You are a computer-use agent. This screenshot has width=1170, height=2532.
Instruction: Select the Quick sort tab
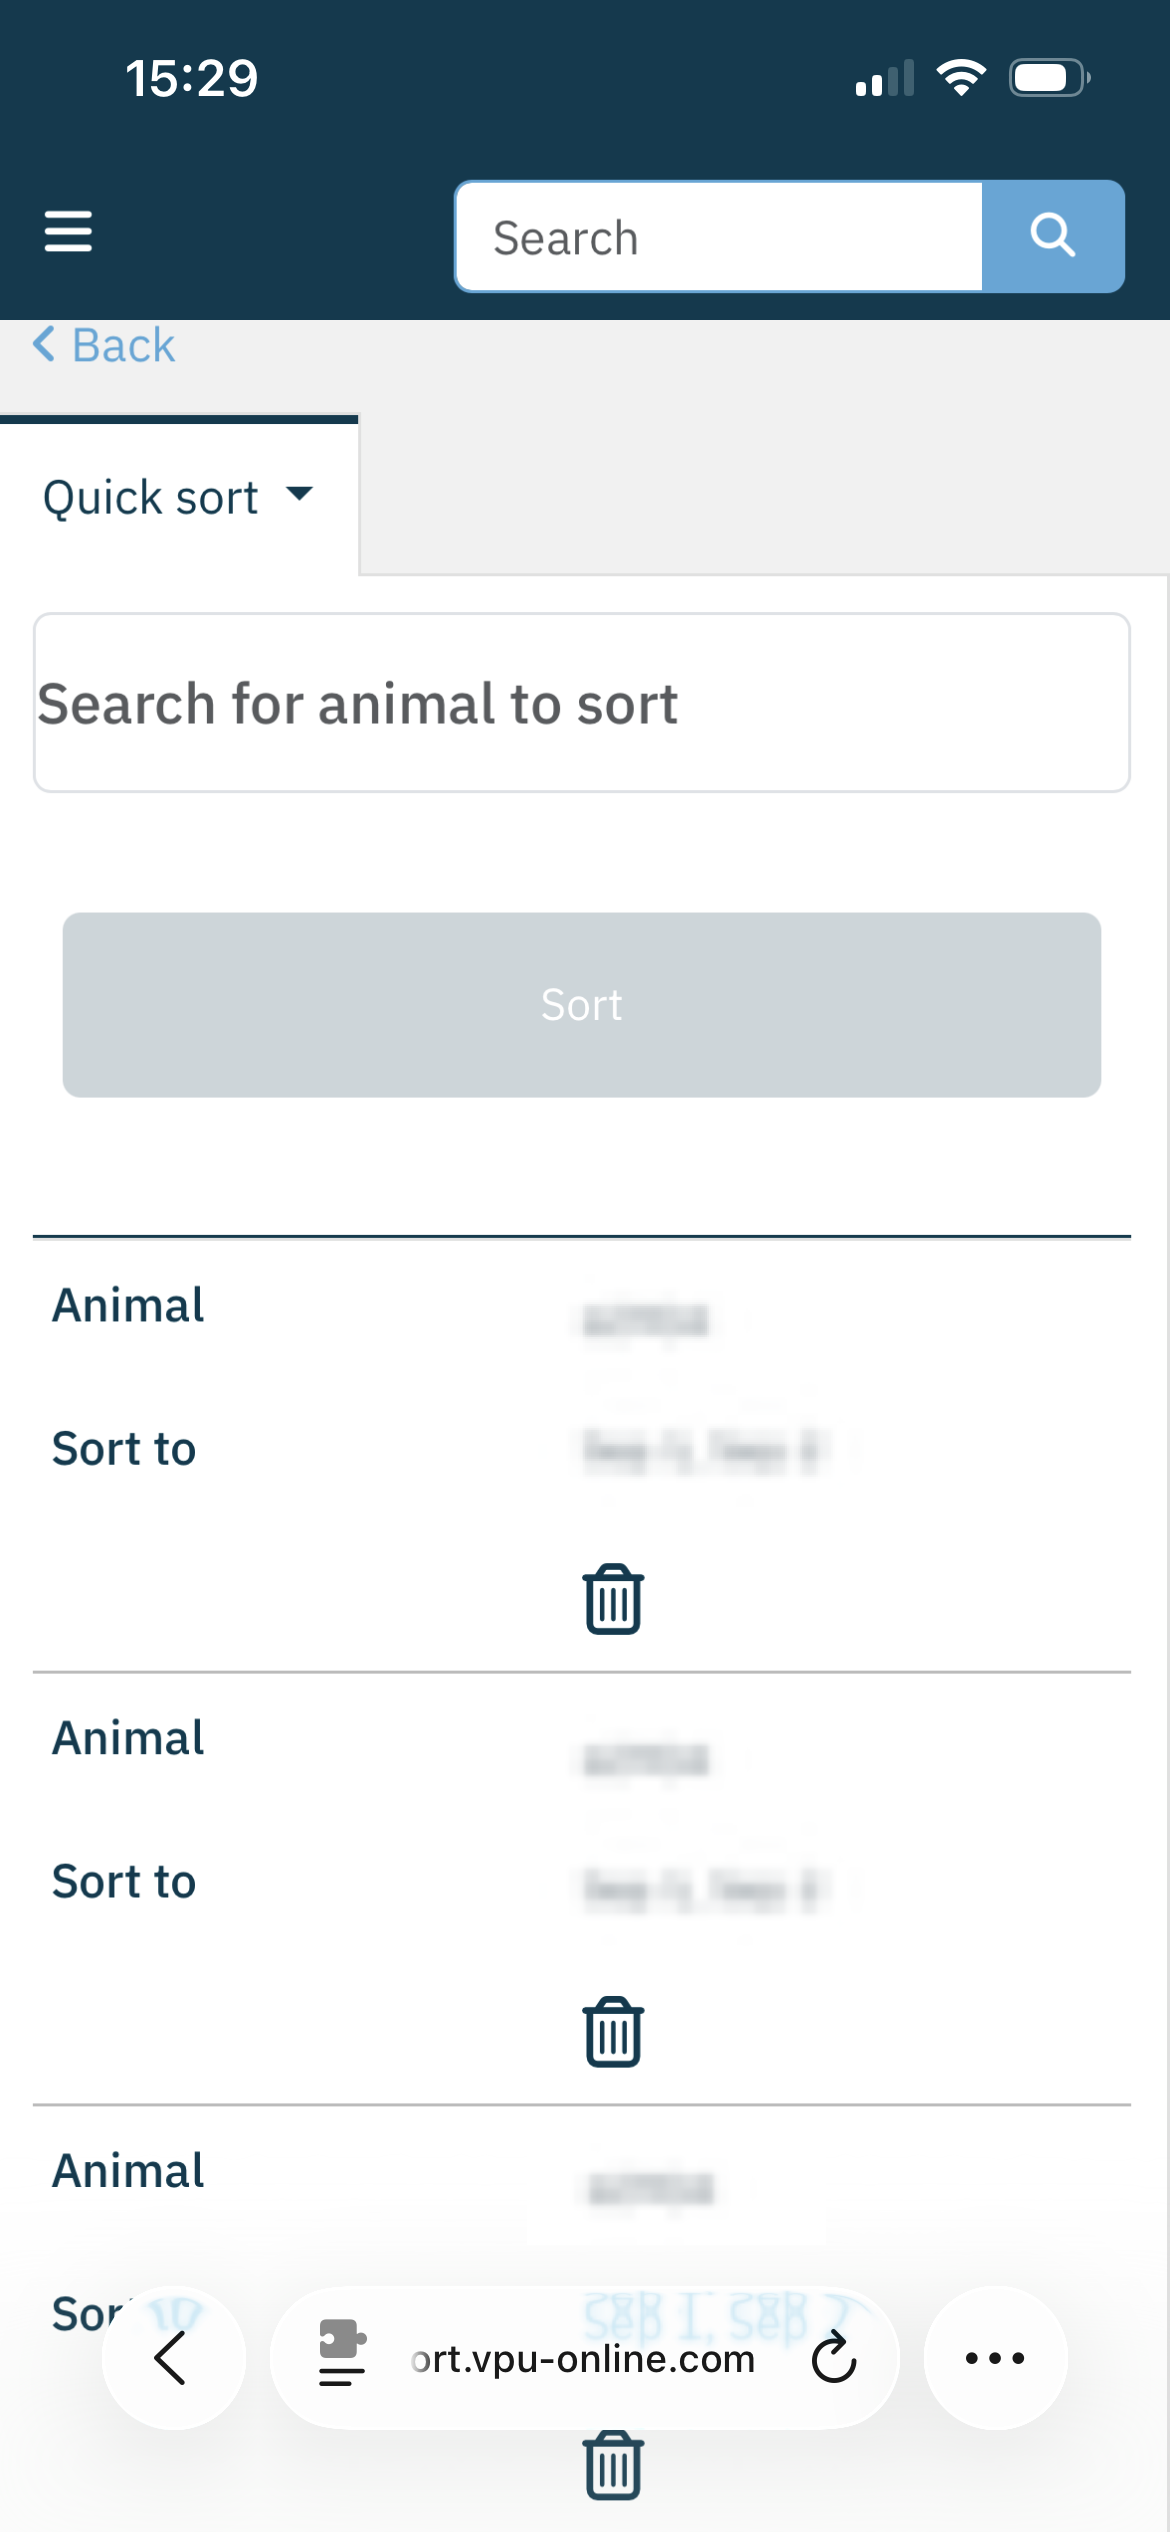152,497
